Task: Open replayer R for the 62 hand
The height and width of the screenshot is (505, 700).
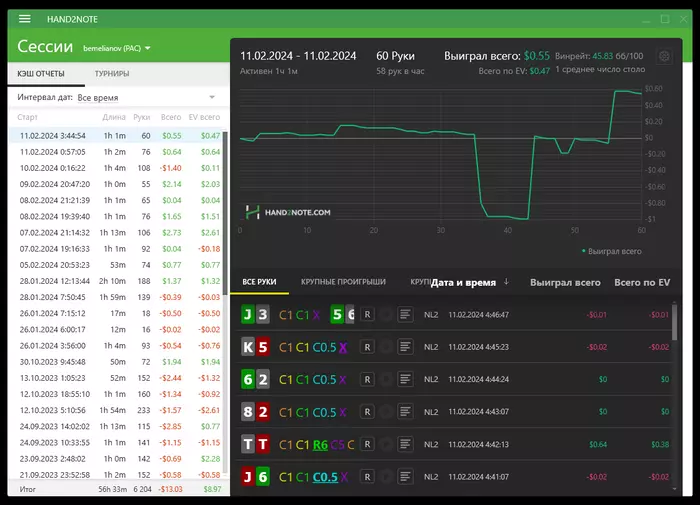Action: [x=367, y=380]
